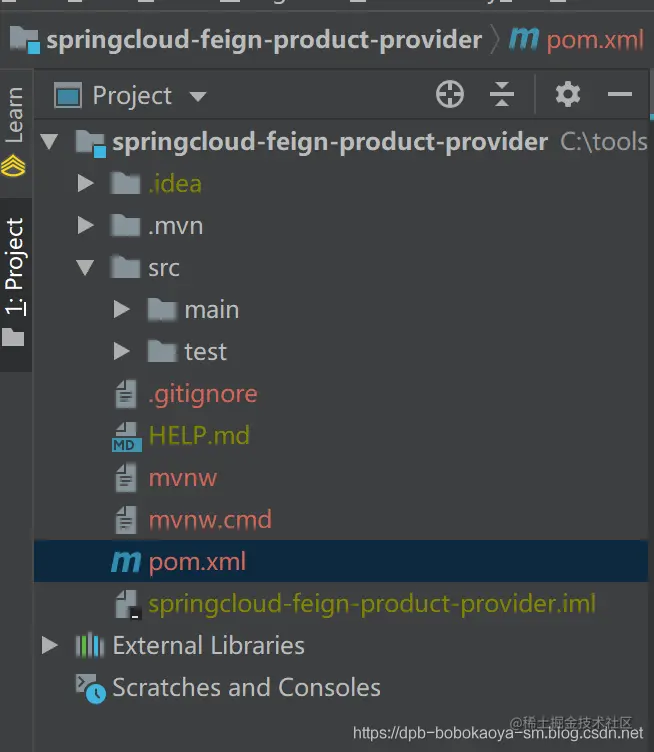Click the mvnw file icon
Viewport: 654px width, 752px height.
[x=126, y=478]
